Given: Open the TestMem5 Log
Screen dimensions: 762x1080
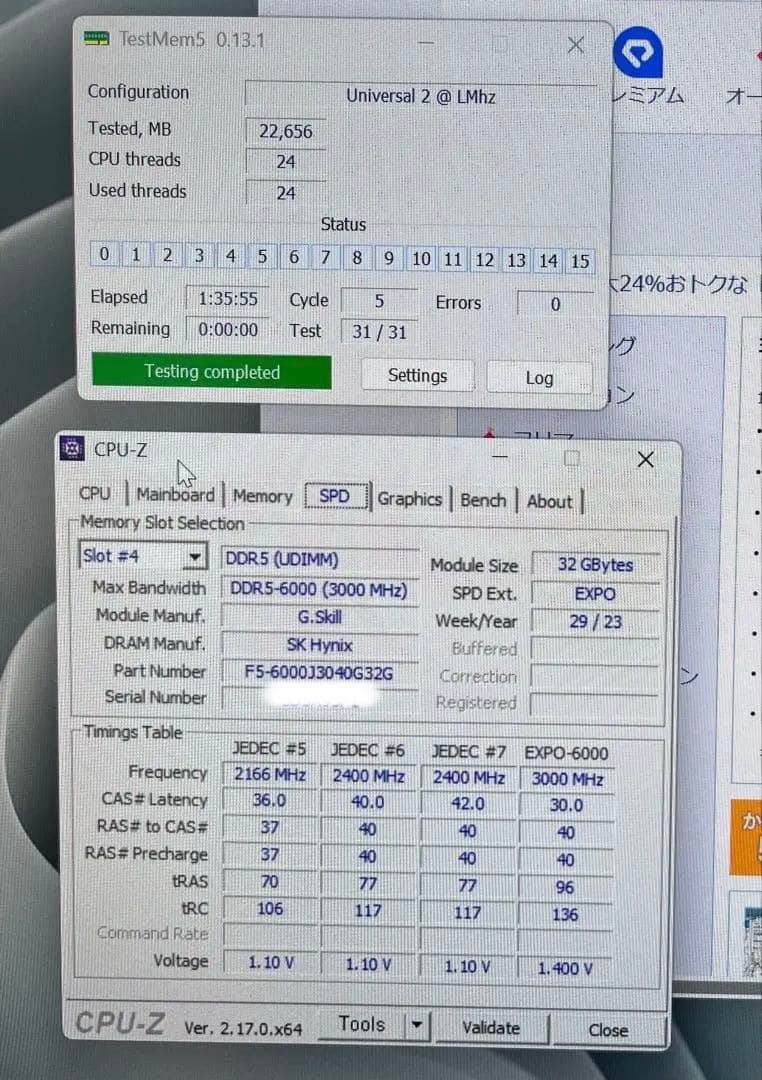Looking at the screenshot, I should (x=539, y=377).
